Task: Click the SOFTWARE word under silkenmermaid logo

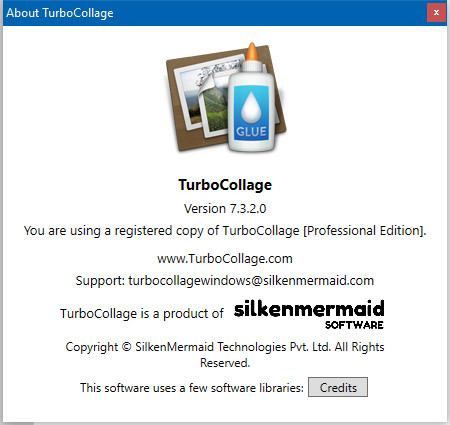Action: pyautogui.click(x=354, y=325)
